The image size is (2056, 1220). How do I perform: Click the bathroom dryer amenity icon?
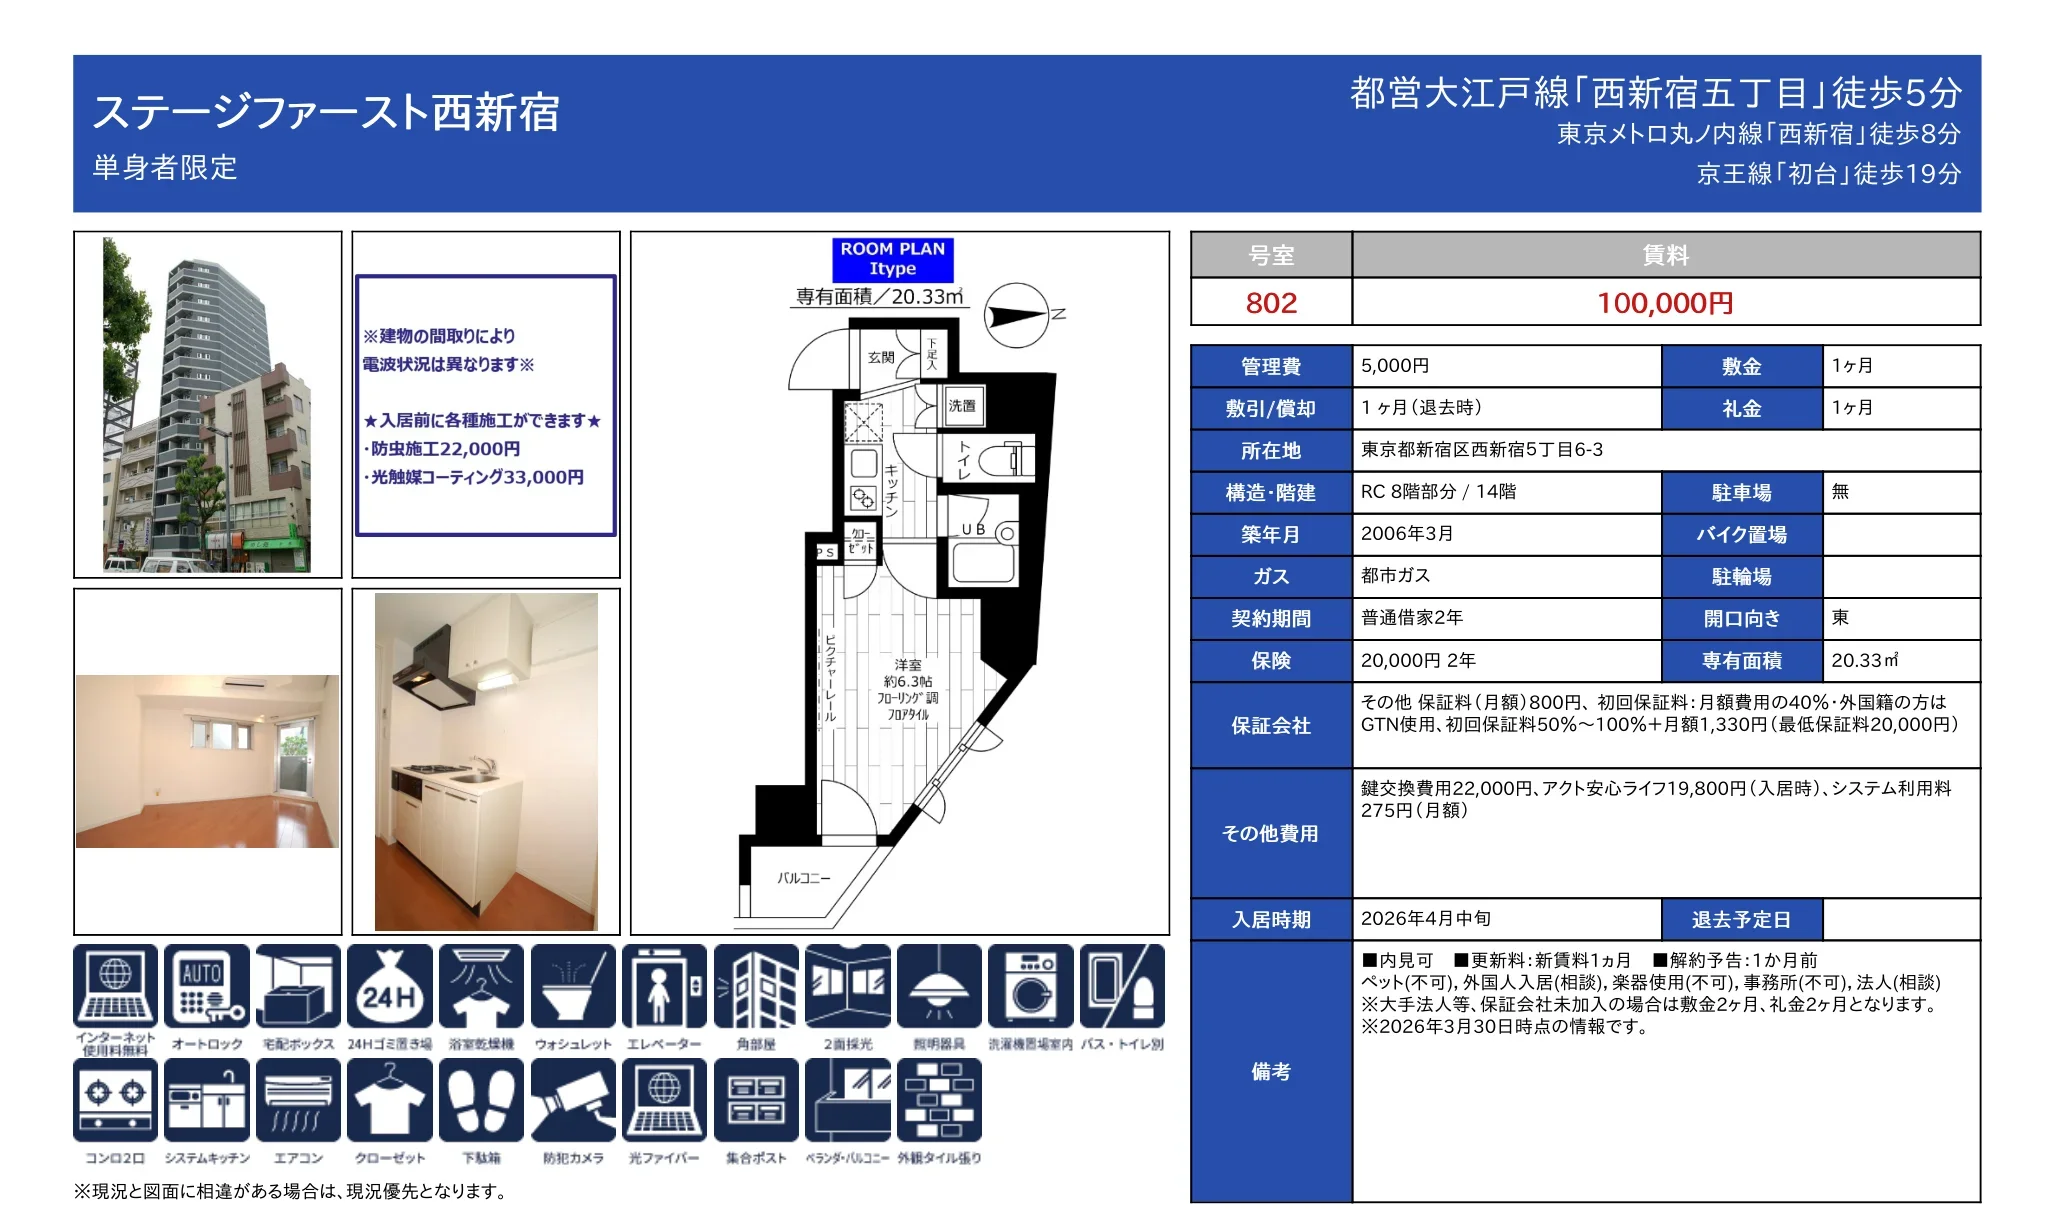(481, 986)
